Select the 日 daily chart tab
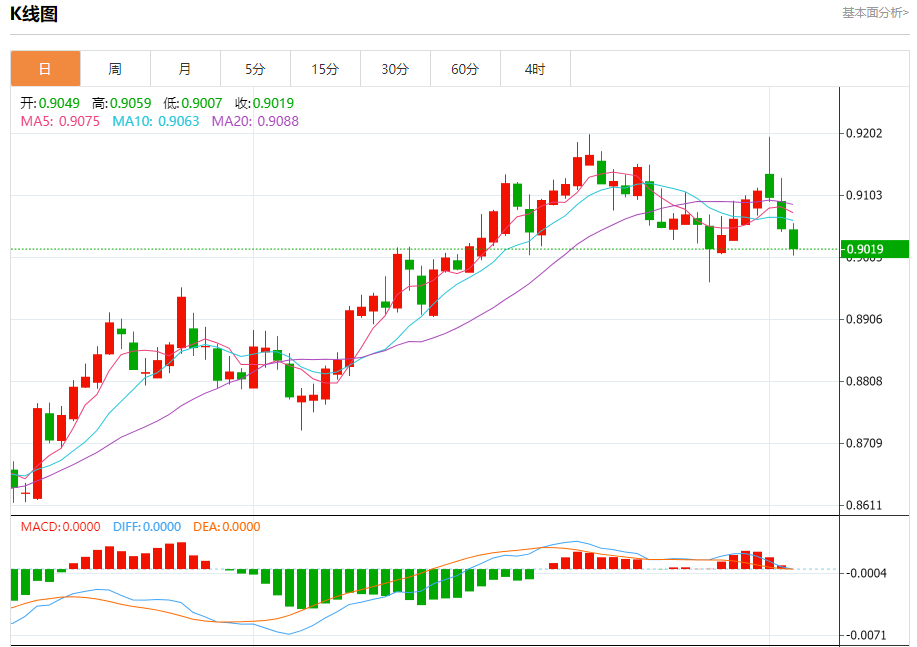The height and width of the screenshot is (647, 917). click(x=46, y=69)
